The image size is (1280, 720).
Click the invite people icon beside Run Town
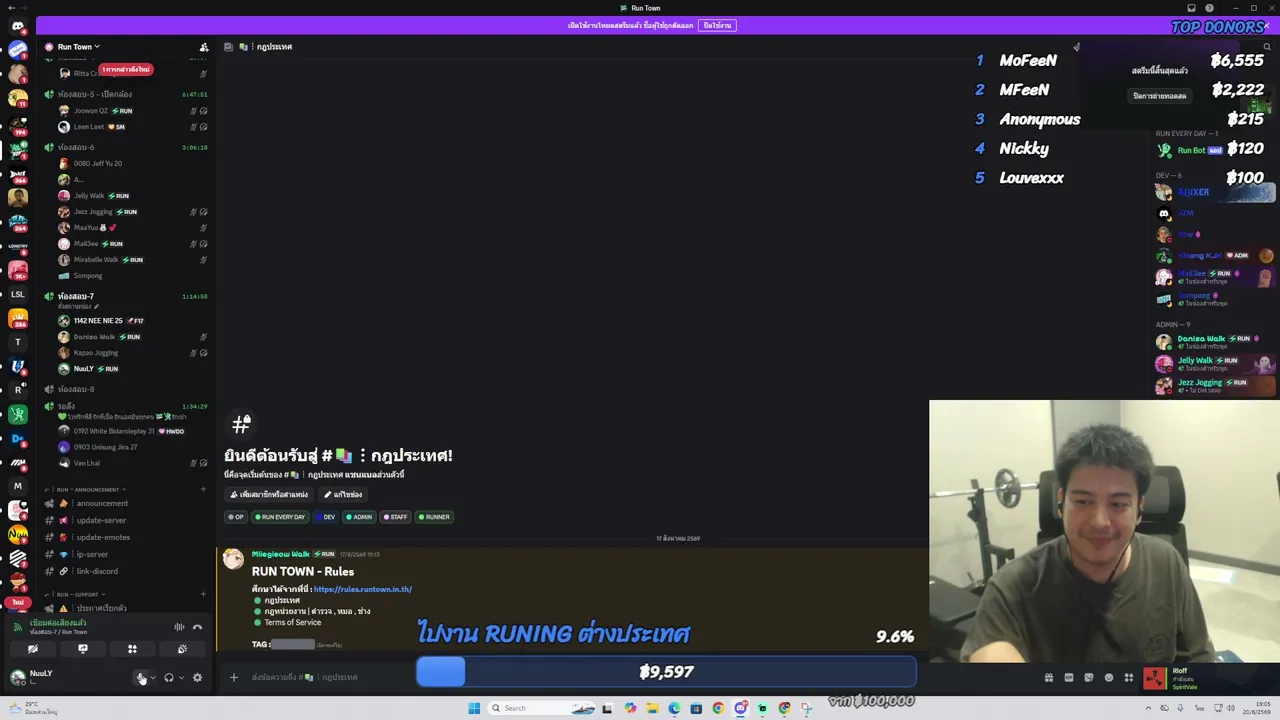click(204, 47)
